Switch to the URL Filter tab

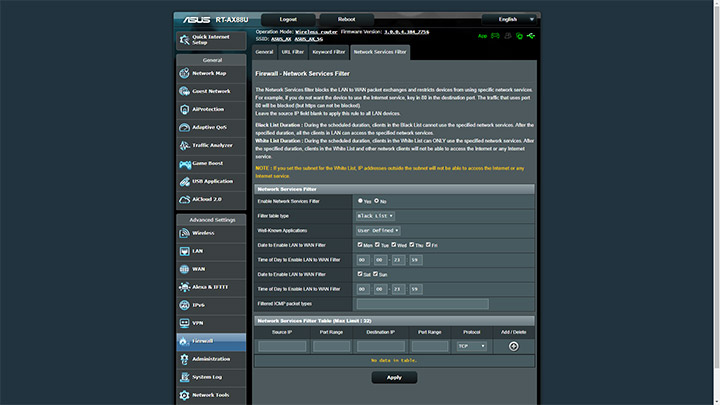tap(292, 52)
